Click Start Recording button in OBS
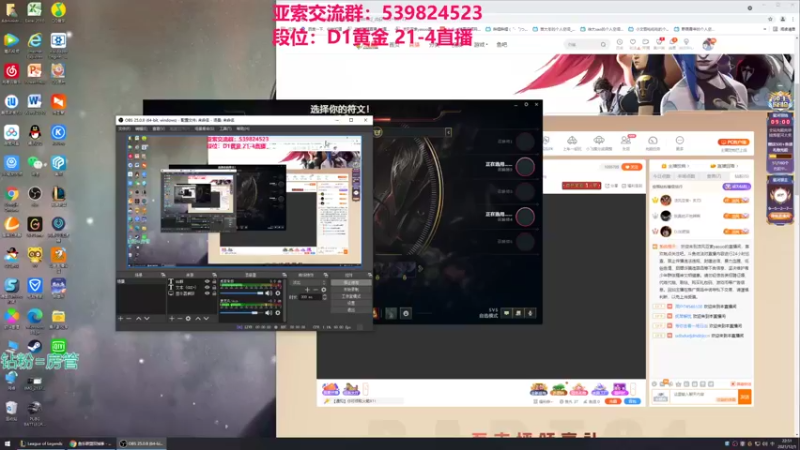Image resolution: width=800 pixels, height=450 pixels. click(351, 289)
